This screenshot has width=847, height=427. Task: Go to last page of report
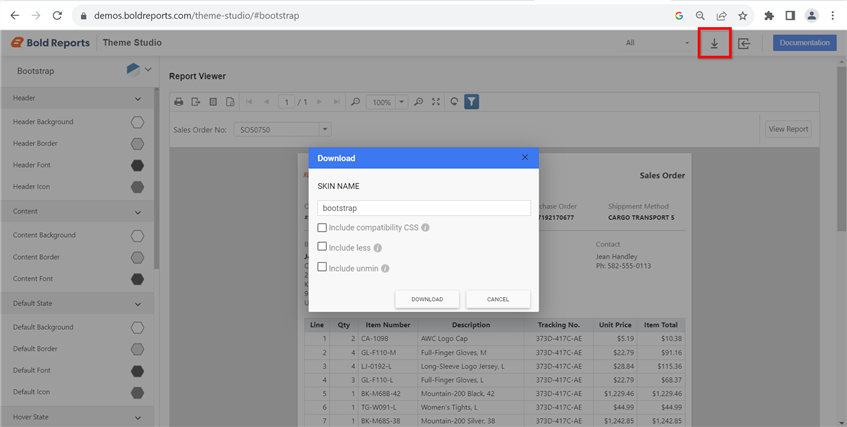click(337, 102)
